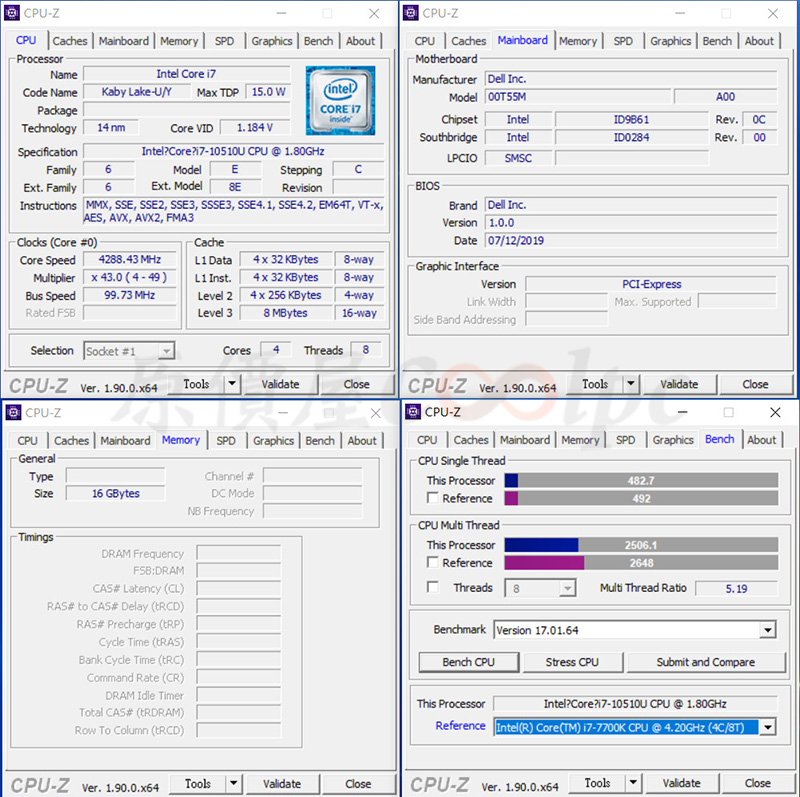The height and width of the screenshot is (797, 800).
Task: Click the CPU-Z title icon in the Mainboard window
Action: (411, 13)
